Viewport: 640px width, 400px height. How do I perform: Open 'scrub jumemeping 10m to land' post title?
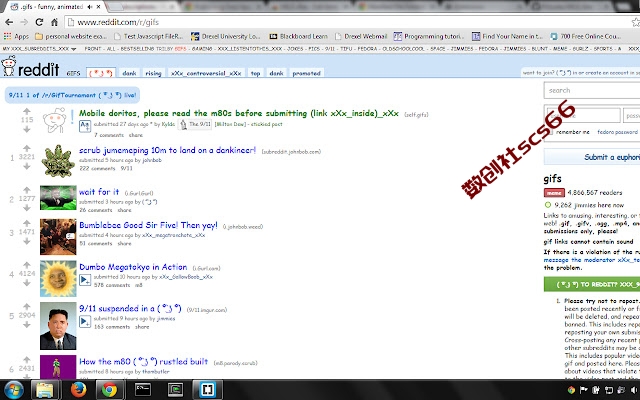point(167,150)
